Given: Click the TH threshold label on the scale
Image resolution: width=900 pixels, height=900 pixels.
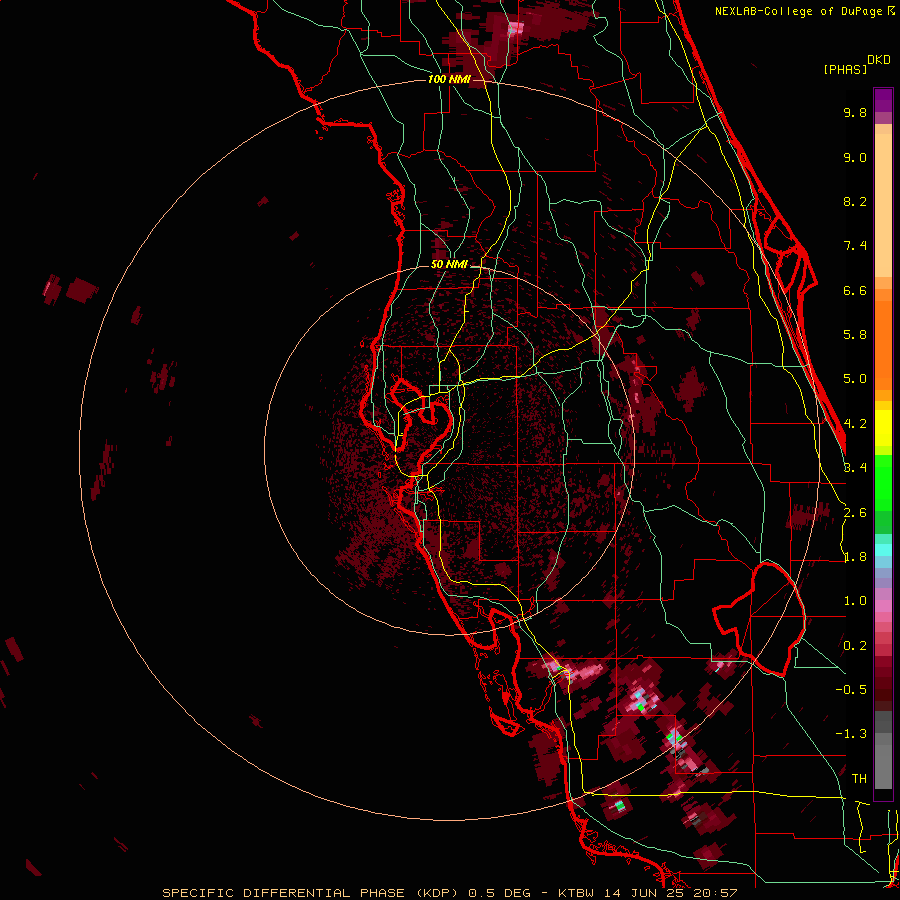Looking at the screenshot, I should tap(859, 779).
